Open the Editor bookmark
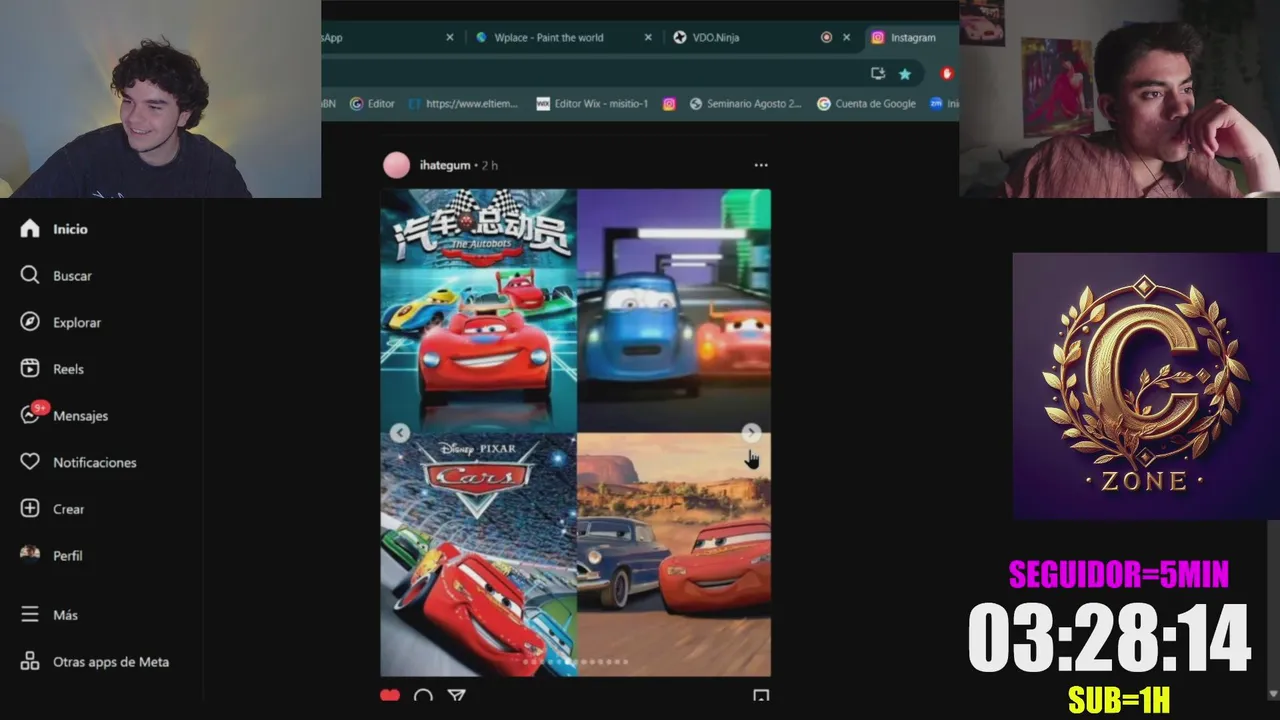Screen dimensions: 1280x720 click(372, 103)
